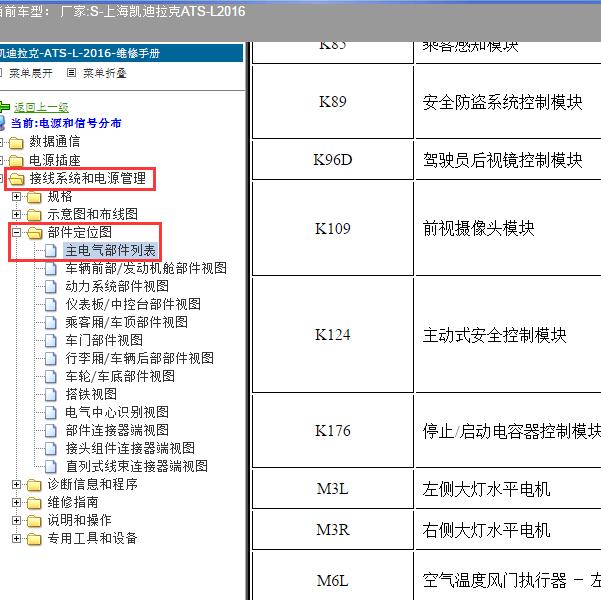Expand the 专用工具和设备 node
The image size is (601, 600).
click(16, 539)
